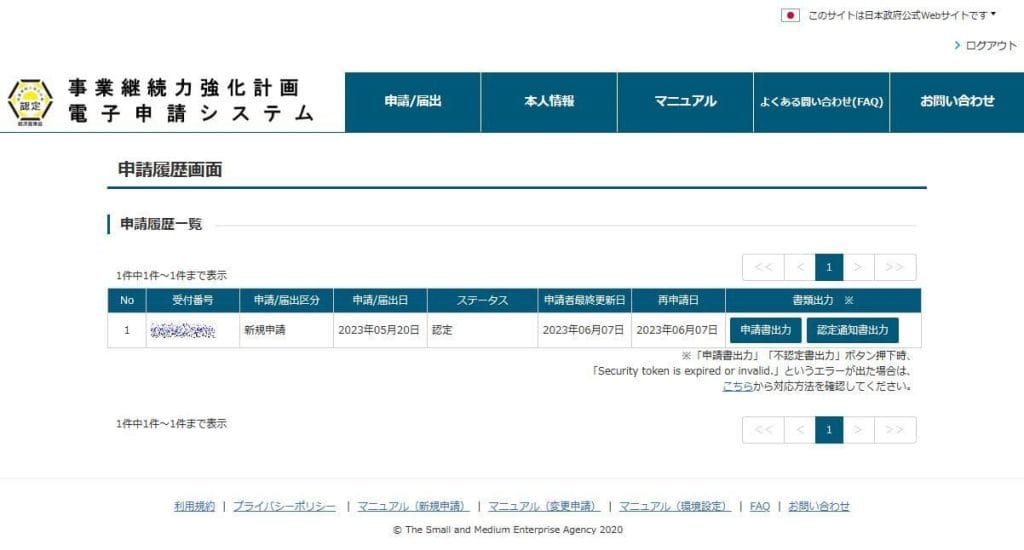1024x550 pixels.
Task: Open よくある問い合わせ(FAQ) menu item
Action: click(x=821, y=102)
